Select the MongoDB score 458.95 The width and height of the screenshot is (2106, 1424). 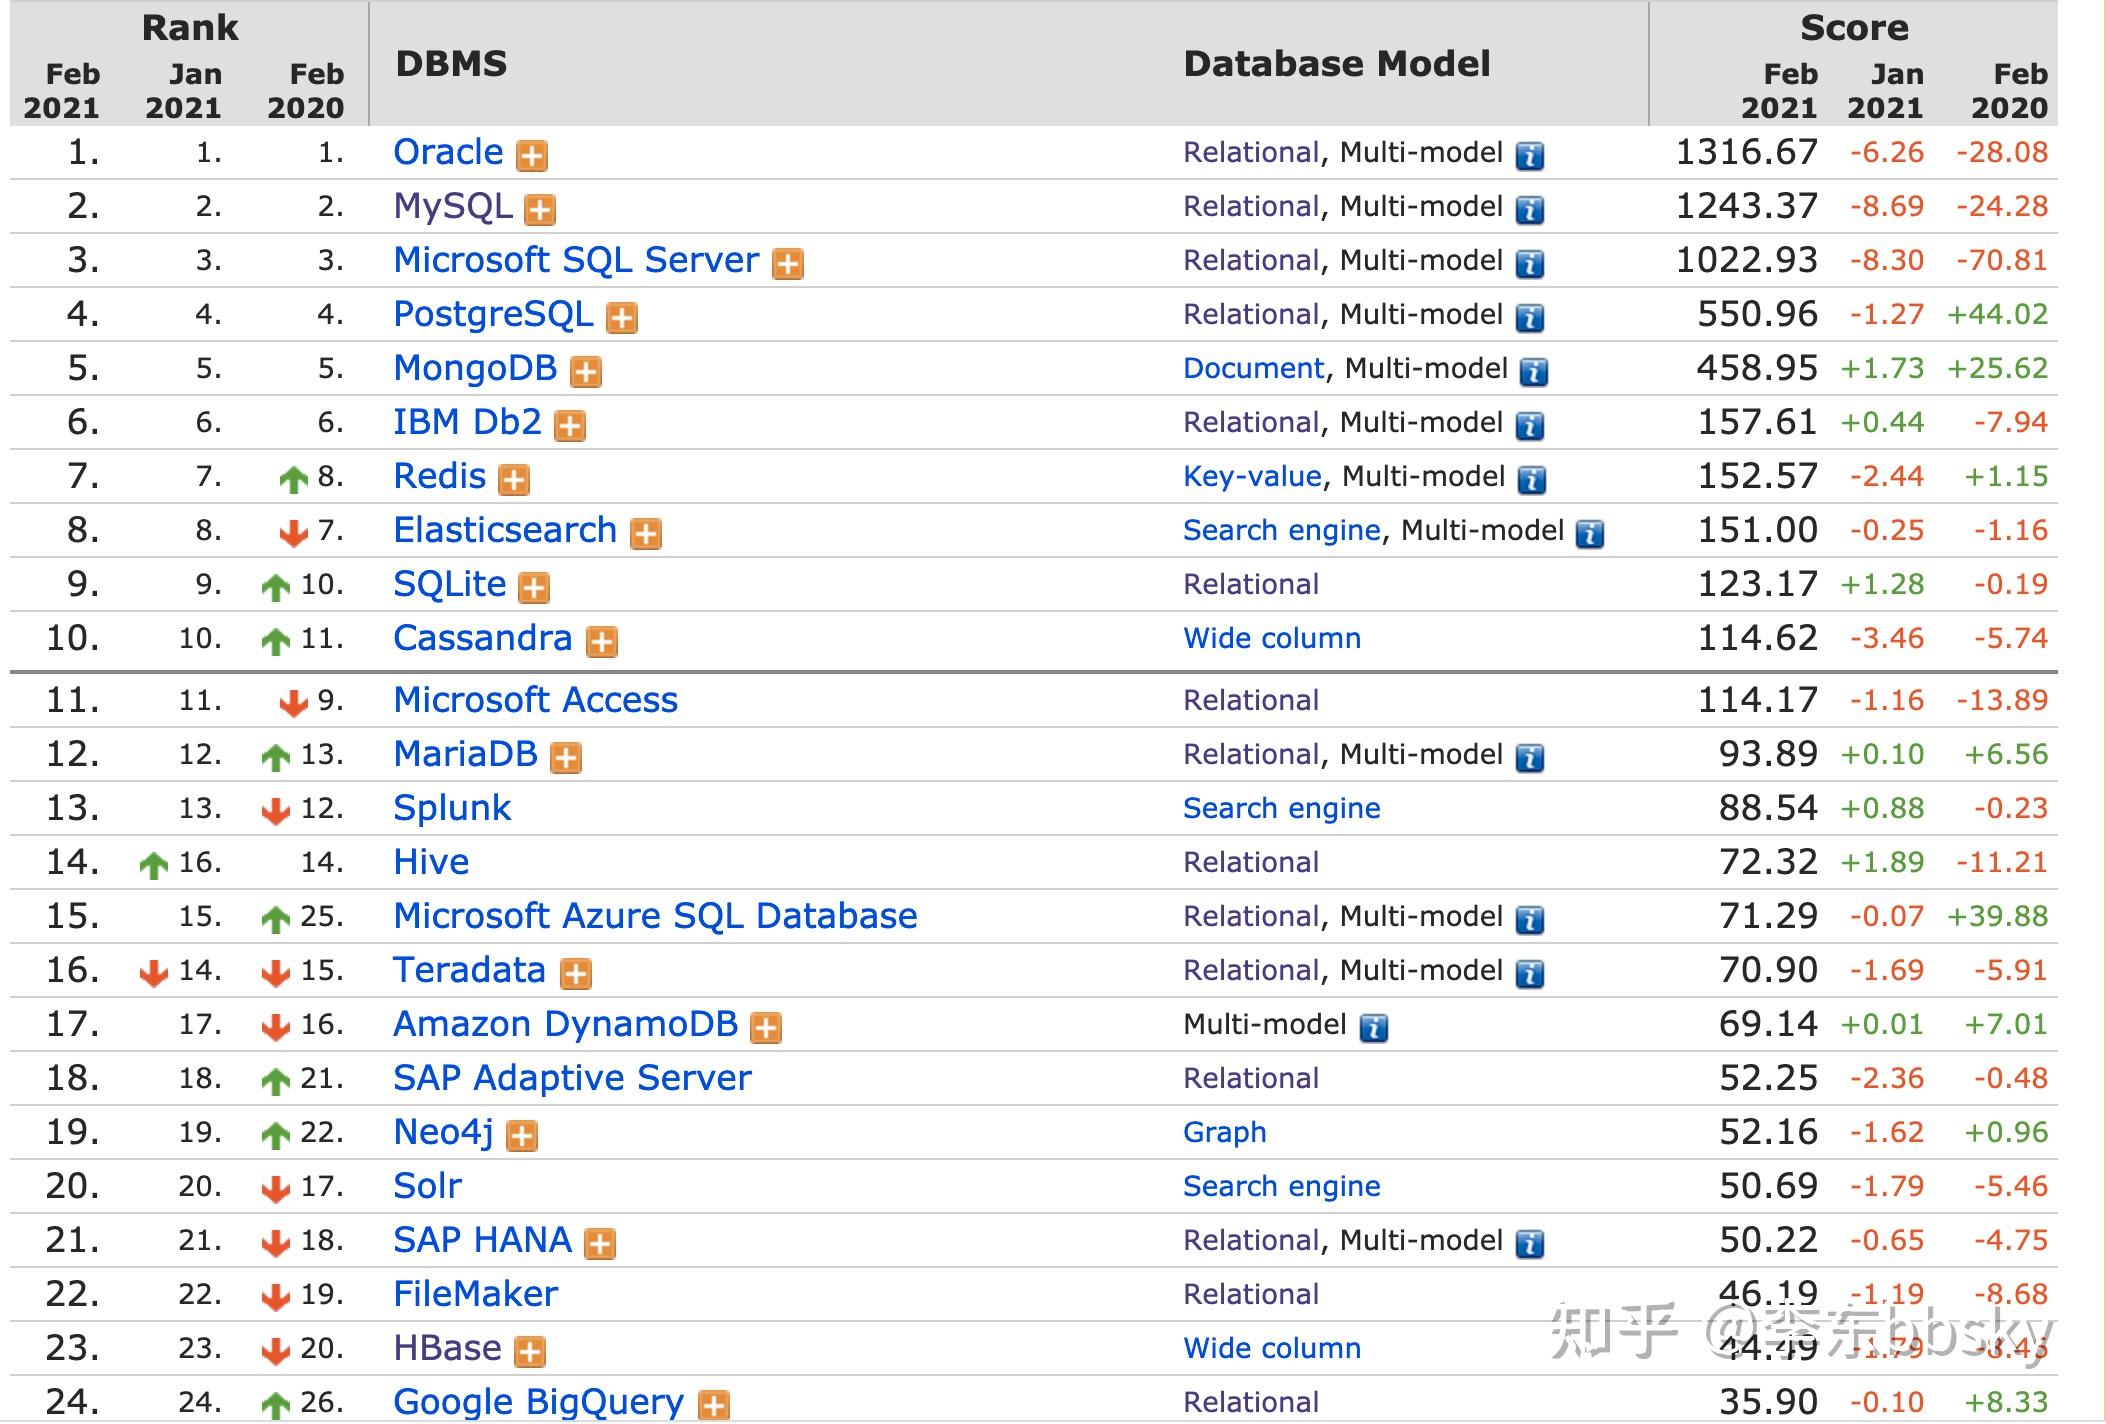pos(1757,368)
